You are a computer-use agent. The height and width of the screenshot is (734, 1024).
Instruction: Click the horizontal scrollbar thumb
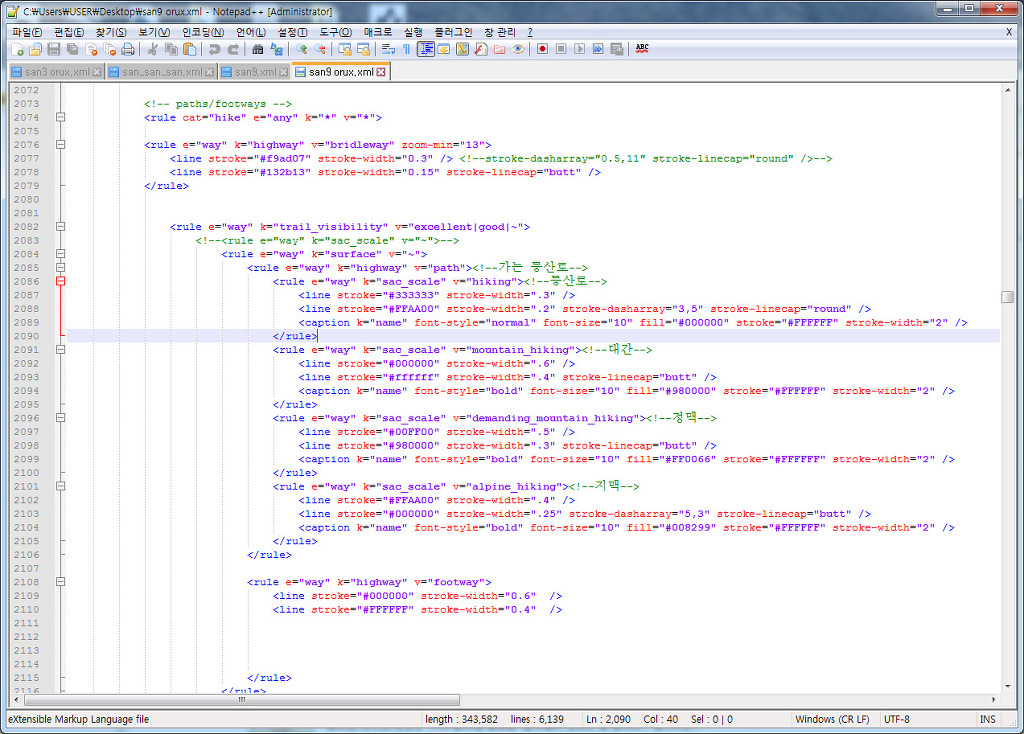pos(240,700)
